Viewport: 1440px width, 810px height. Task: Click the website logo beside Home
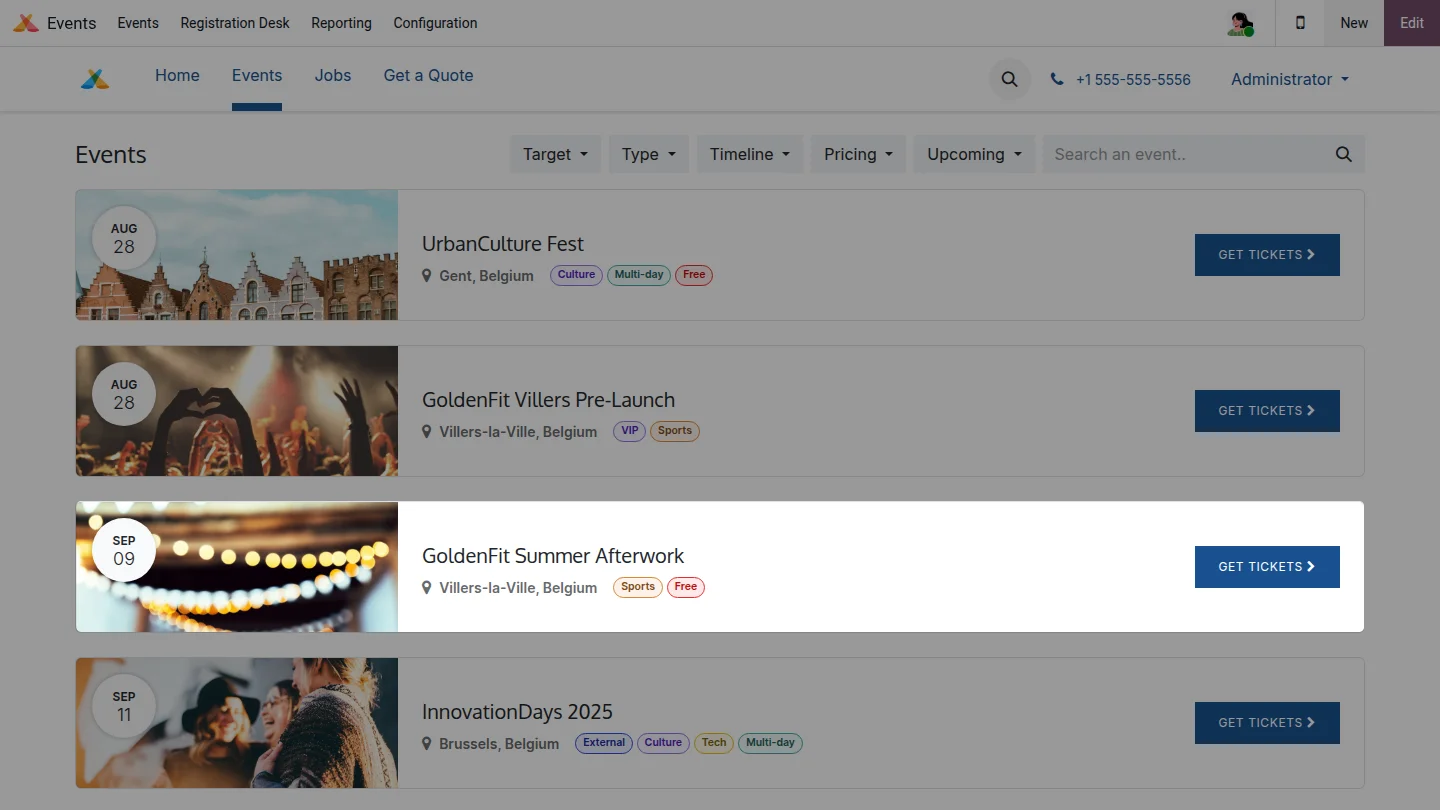coord(95,79)
